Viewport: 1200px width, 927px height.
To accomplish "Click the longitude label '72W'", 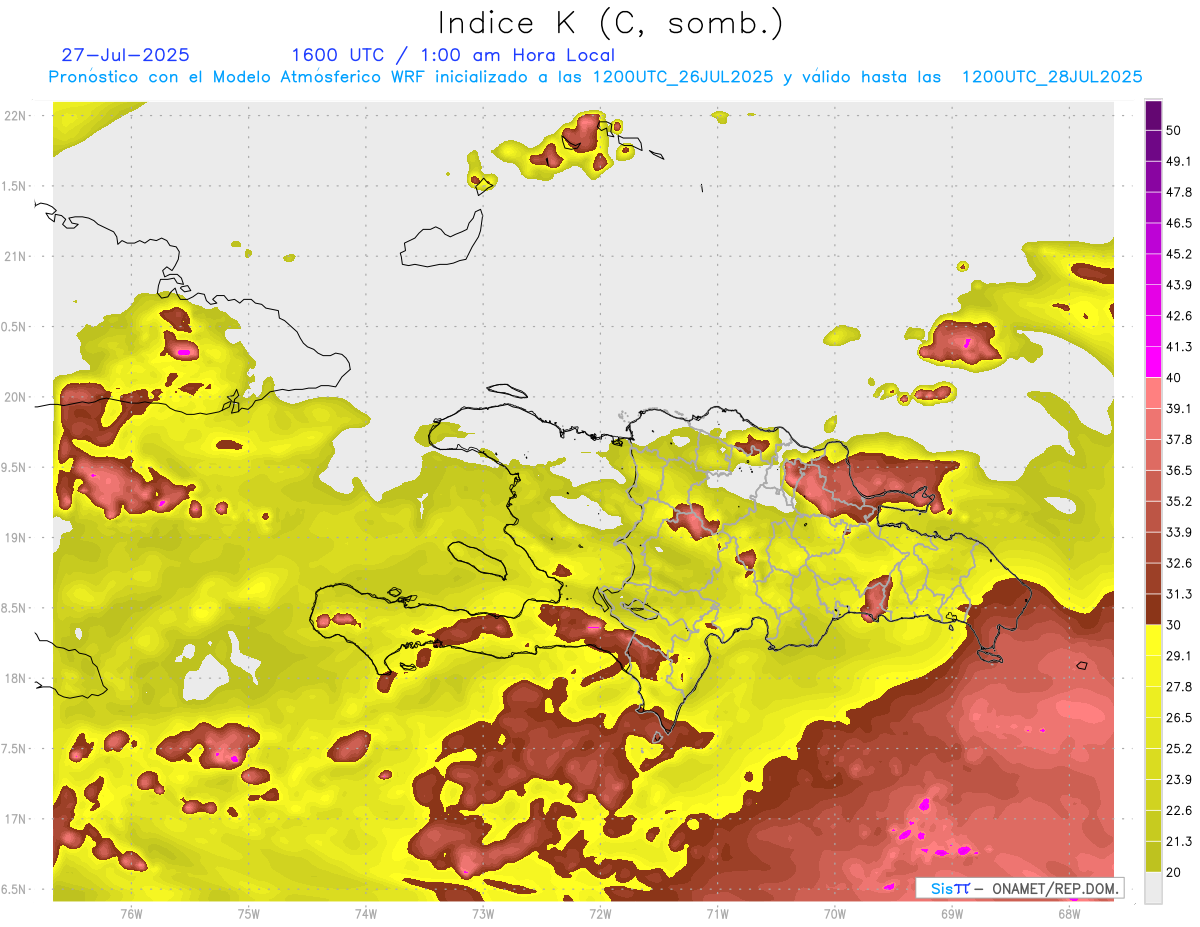I will pos(600,913).
